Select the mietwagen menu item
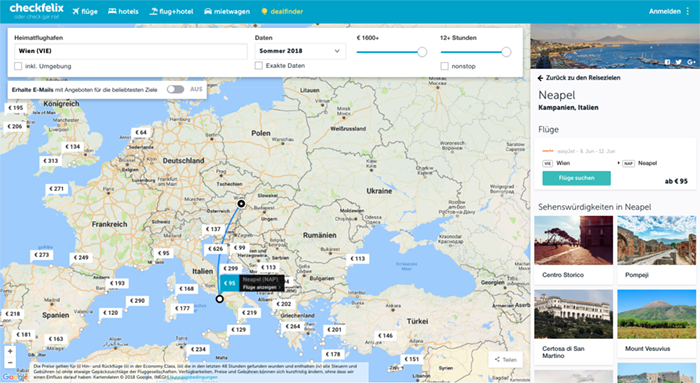This screenshot has height=383, width=700. pyautogui.click(x=227, y=12)
